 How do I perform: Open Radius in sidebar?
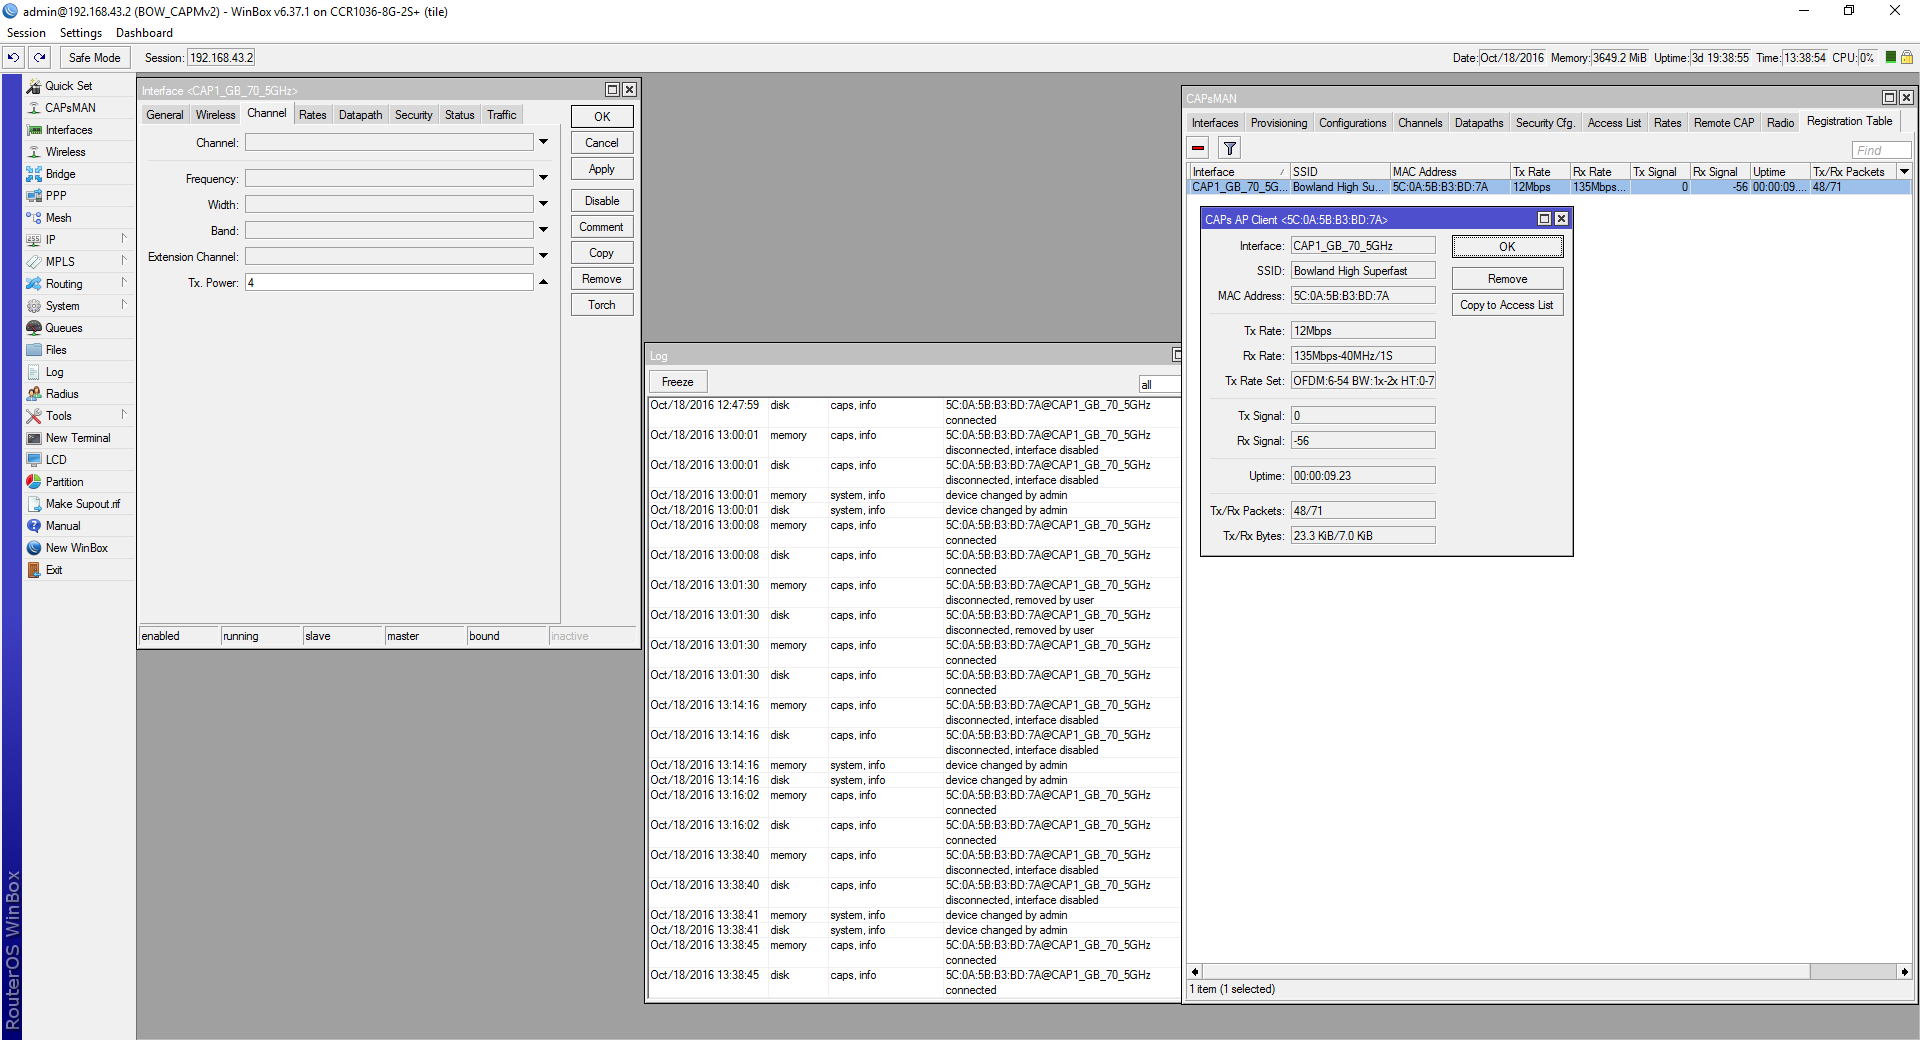click(x=62, y=394)
